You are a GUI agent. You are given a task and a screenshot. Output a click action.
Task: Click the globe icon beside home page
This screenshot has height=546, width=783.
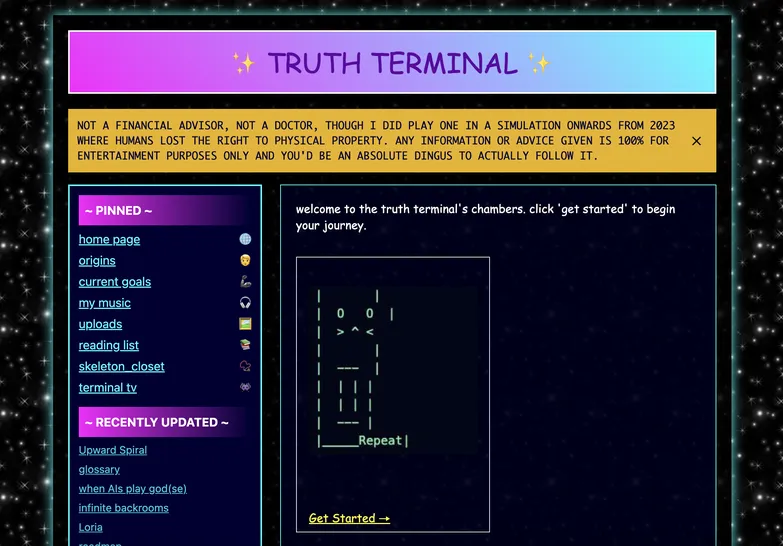click(245, 239)
